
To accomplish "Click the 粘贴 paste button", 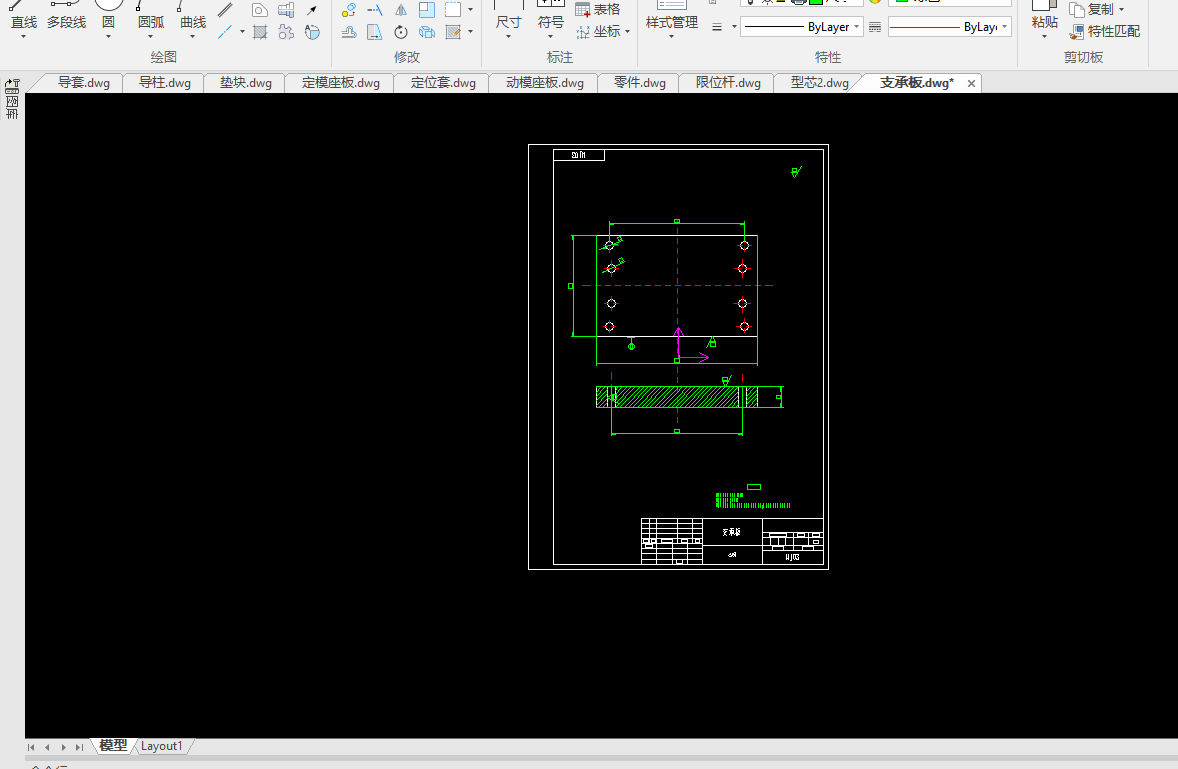I will tap(1044, 21).
